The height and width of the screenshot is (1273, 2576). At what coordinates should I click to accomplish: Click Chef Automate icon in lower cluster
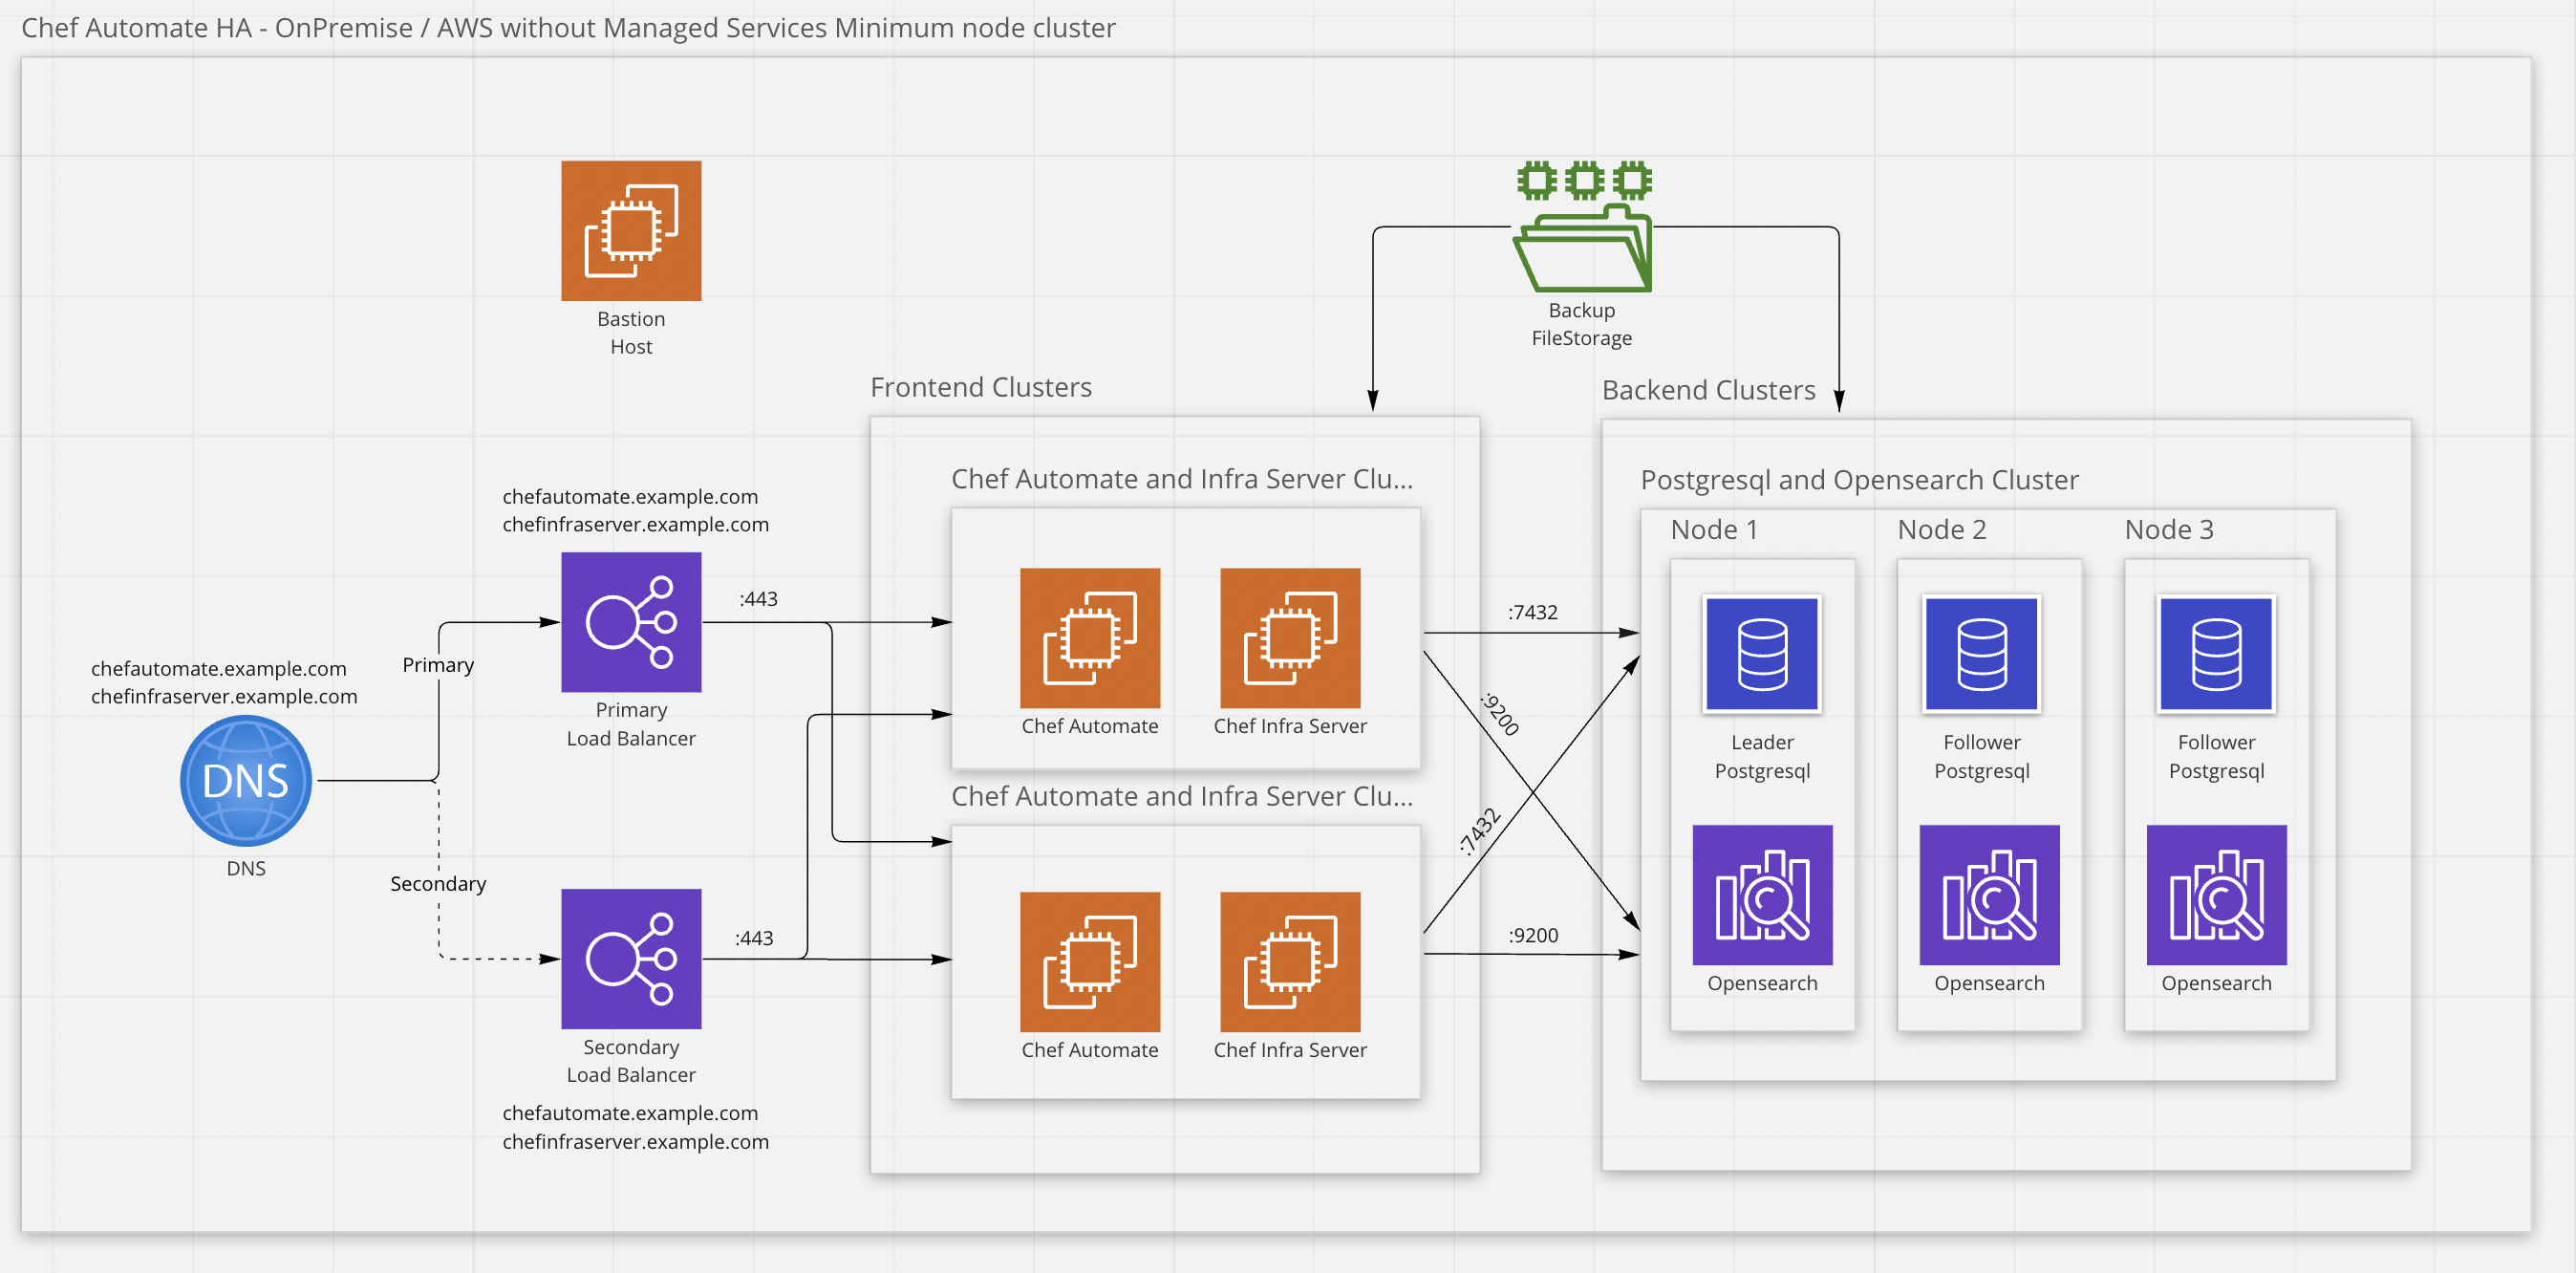point(1090,962)
